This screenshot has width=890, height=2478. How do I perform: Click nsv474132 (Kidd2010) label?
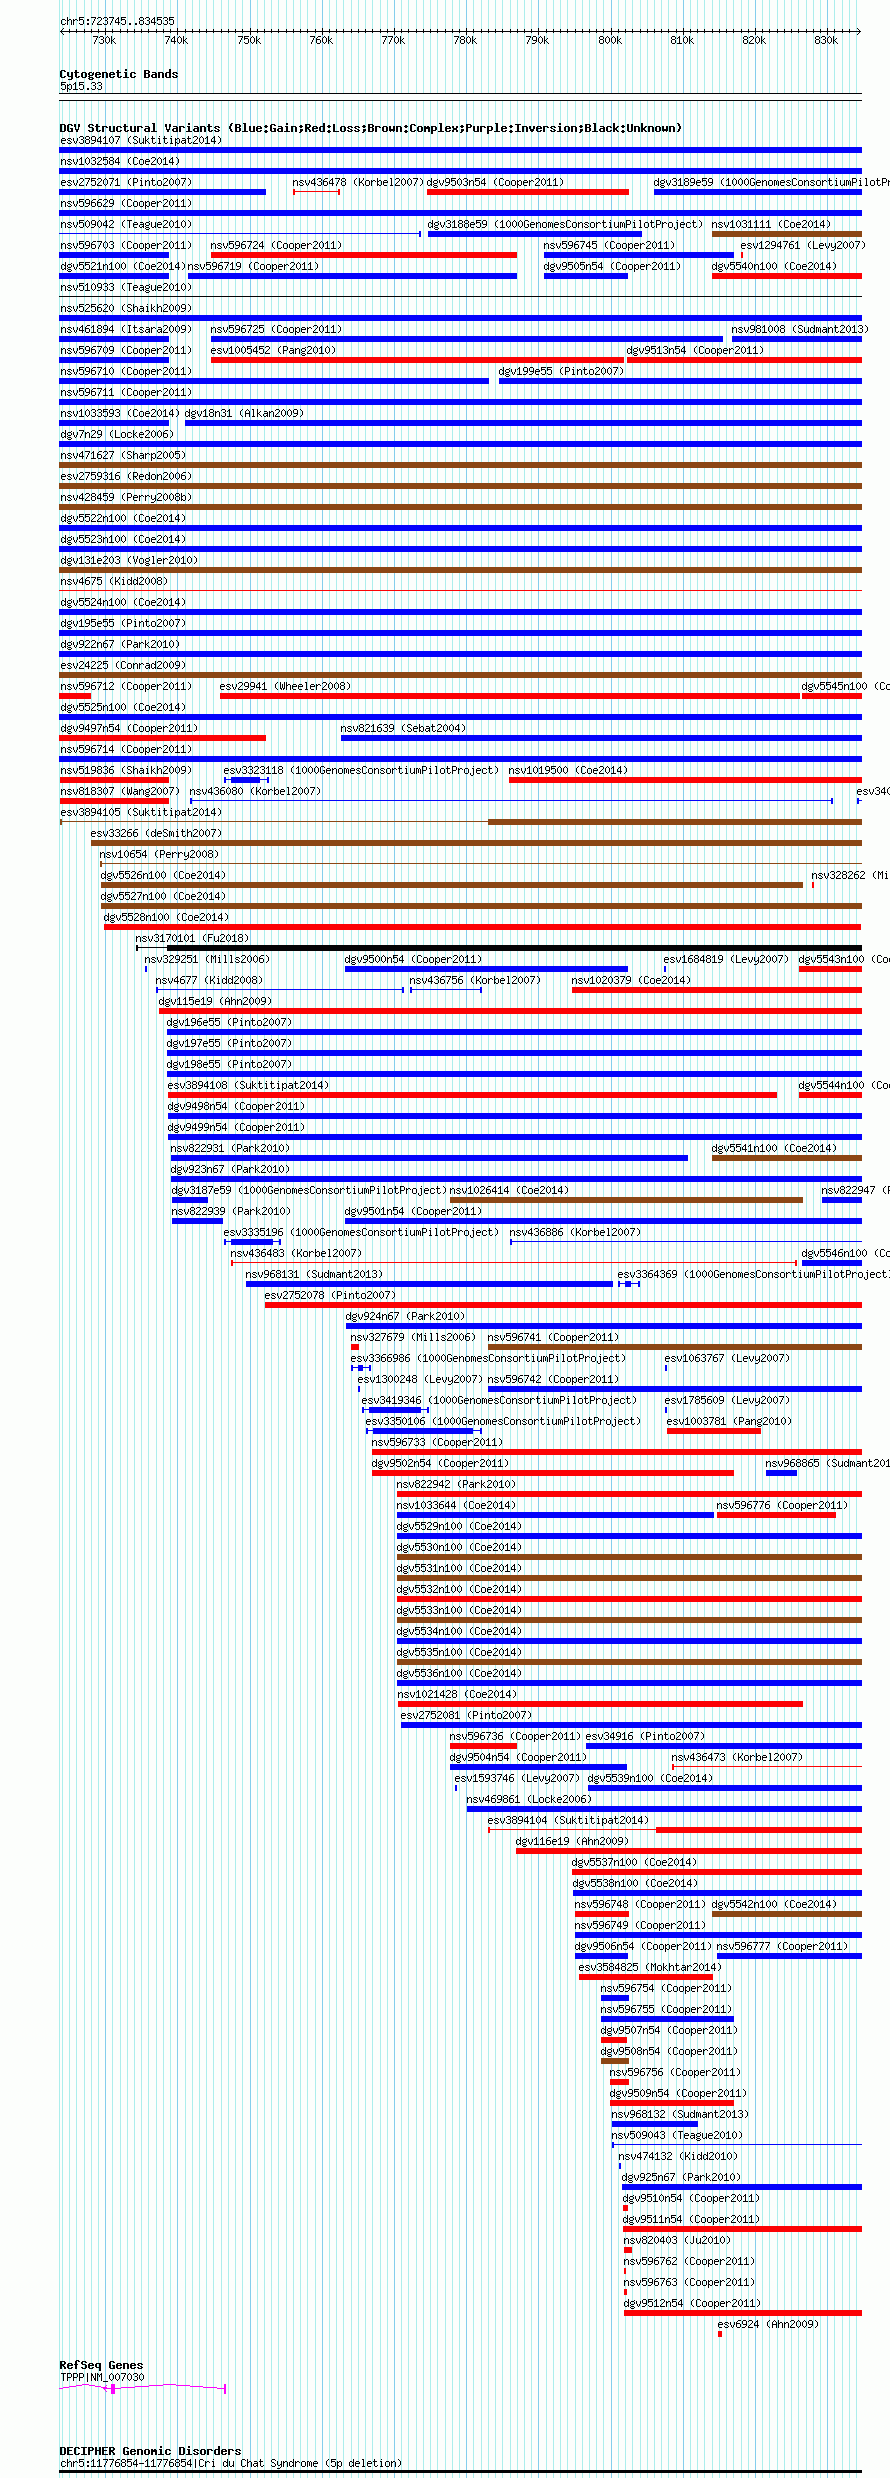[x=679, y=2156]
